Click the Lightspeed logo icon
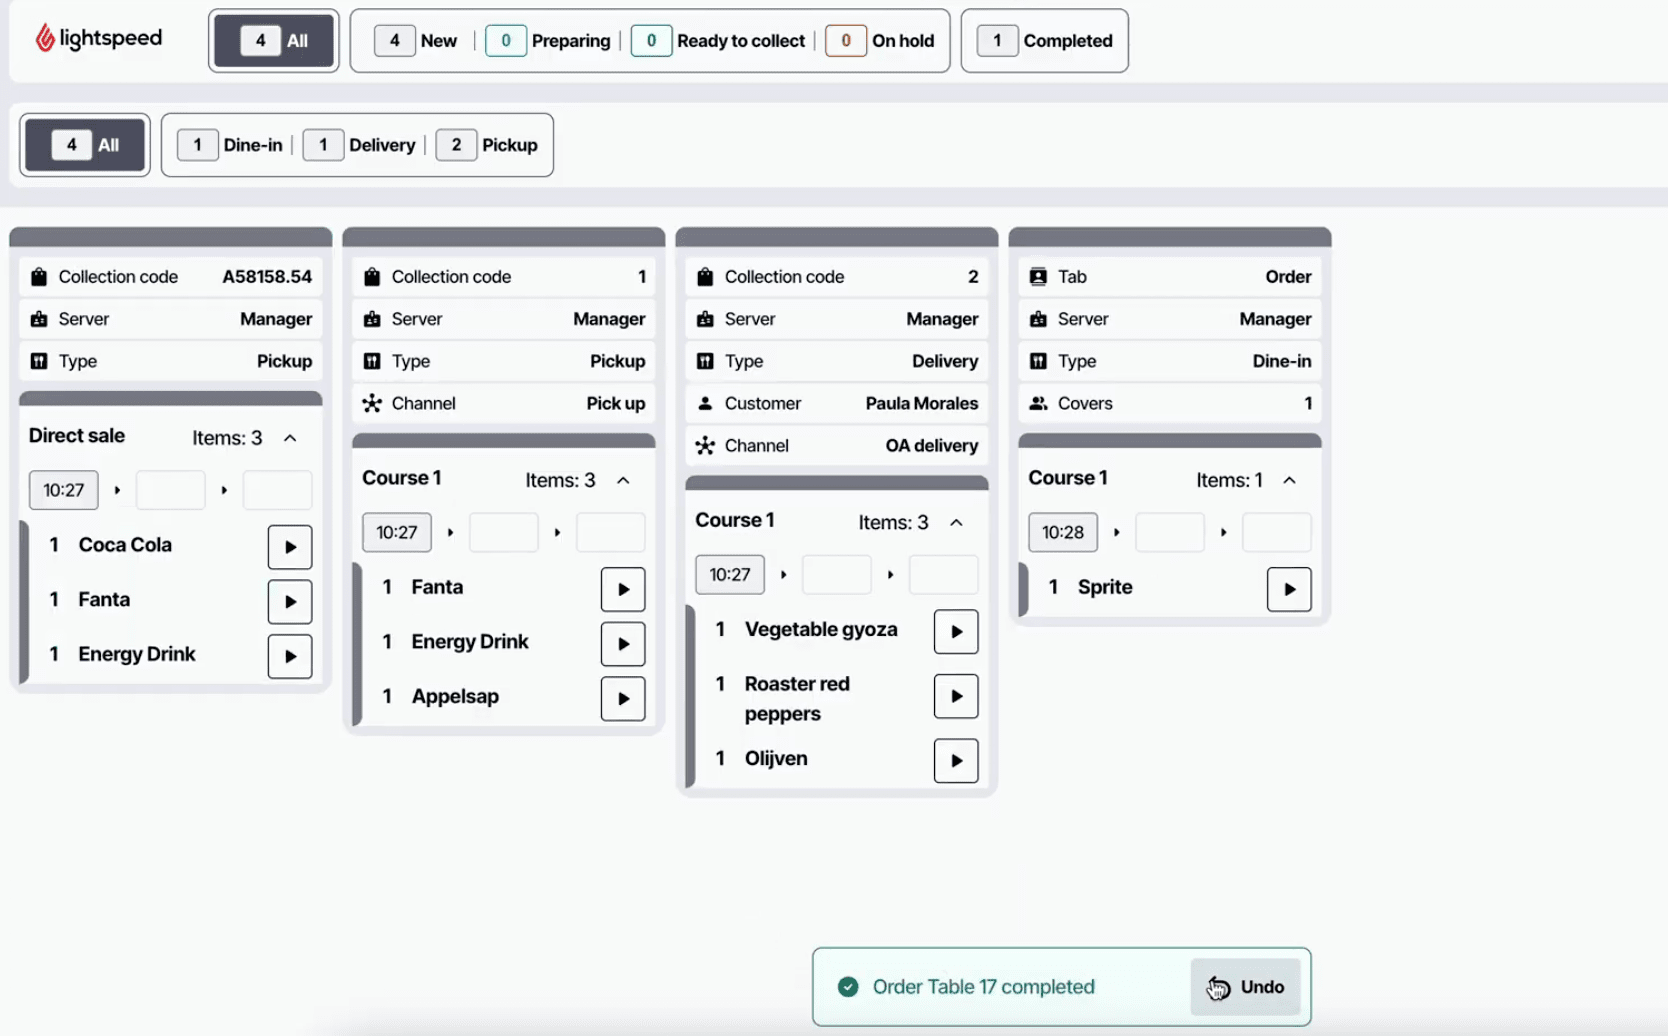1668x1036 pixels. pyautogui.click(x=44, y=37)
